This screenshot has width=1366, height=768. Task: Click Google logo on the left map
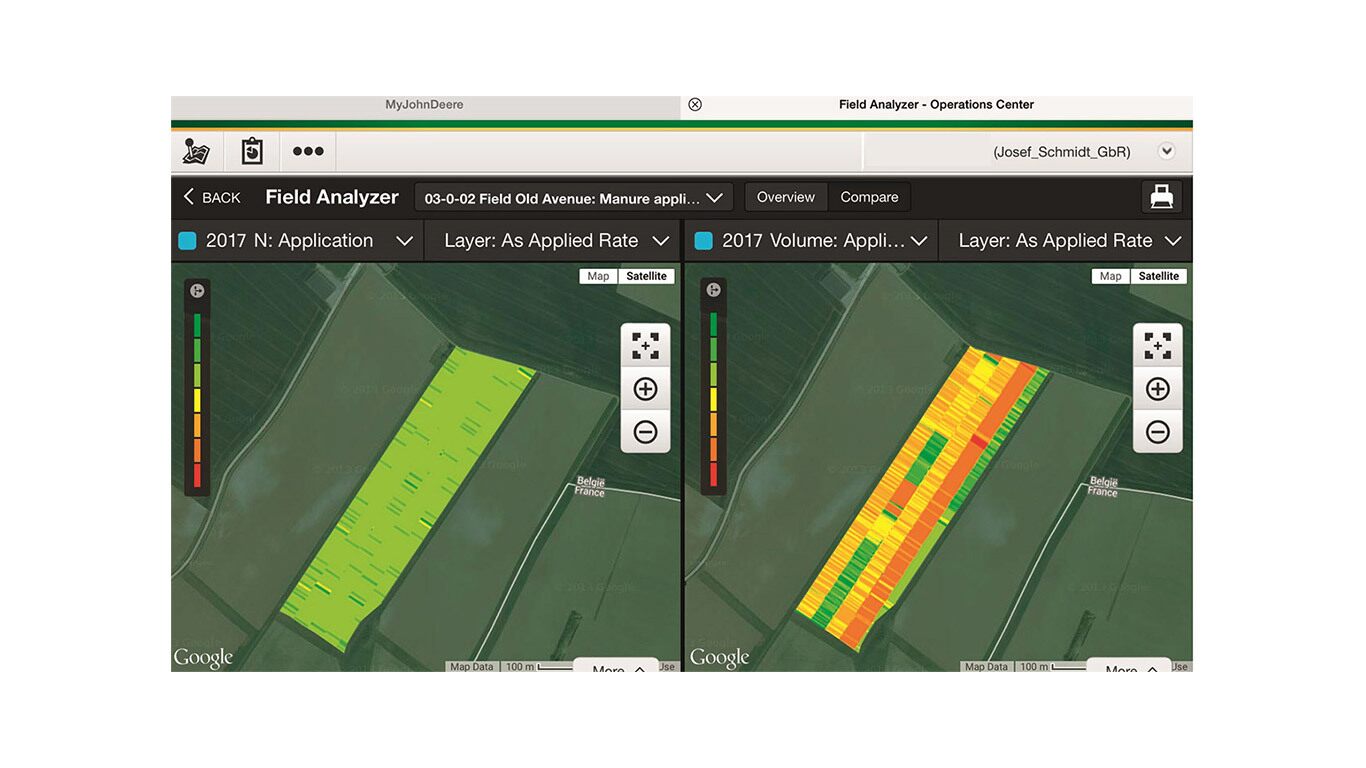203,658
